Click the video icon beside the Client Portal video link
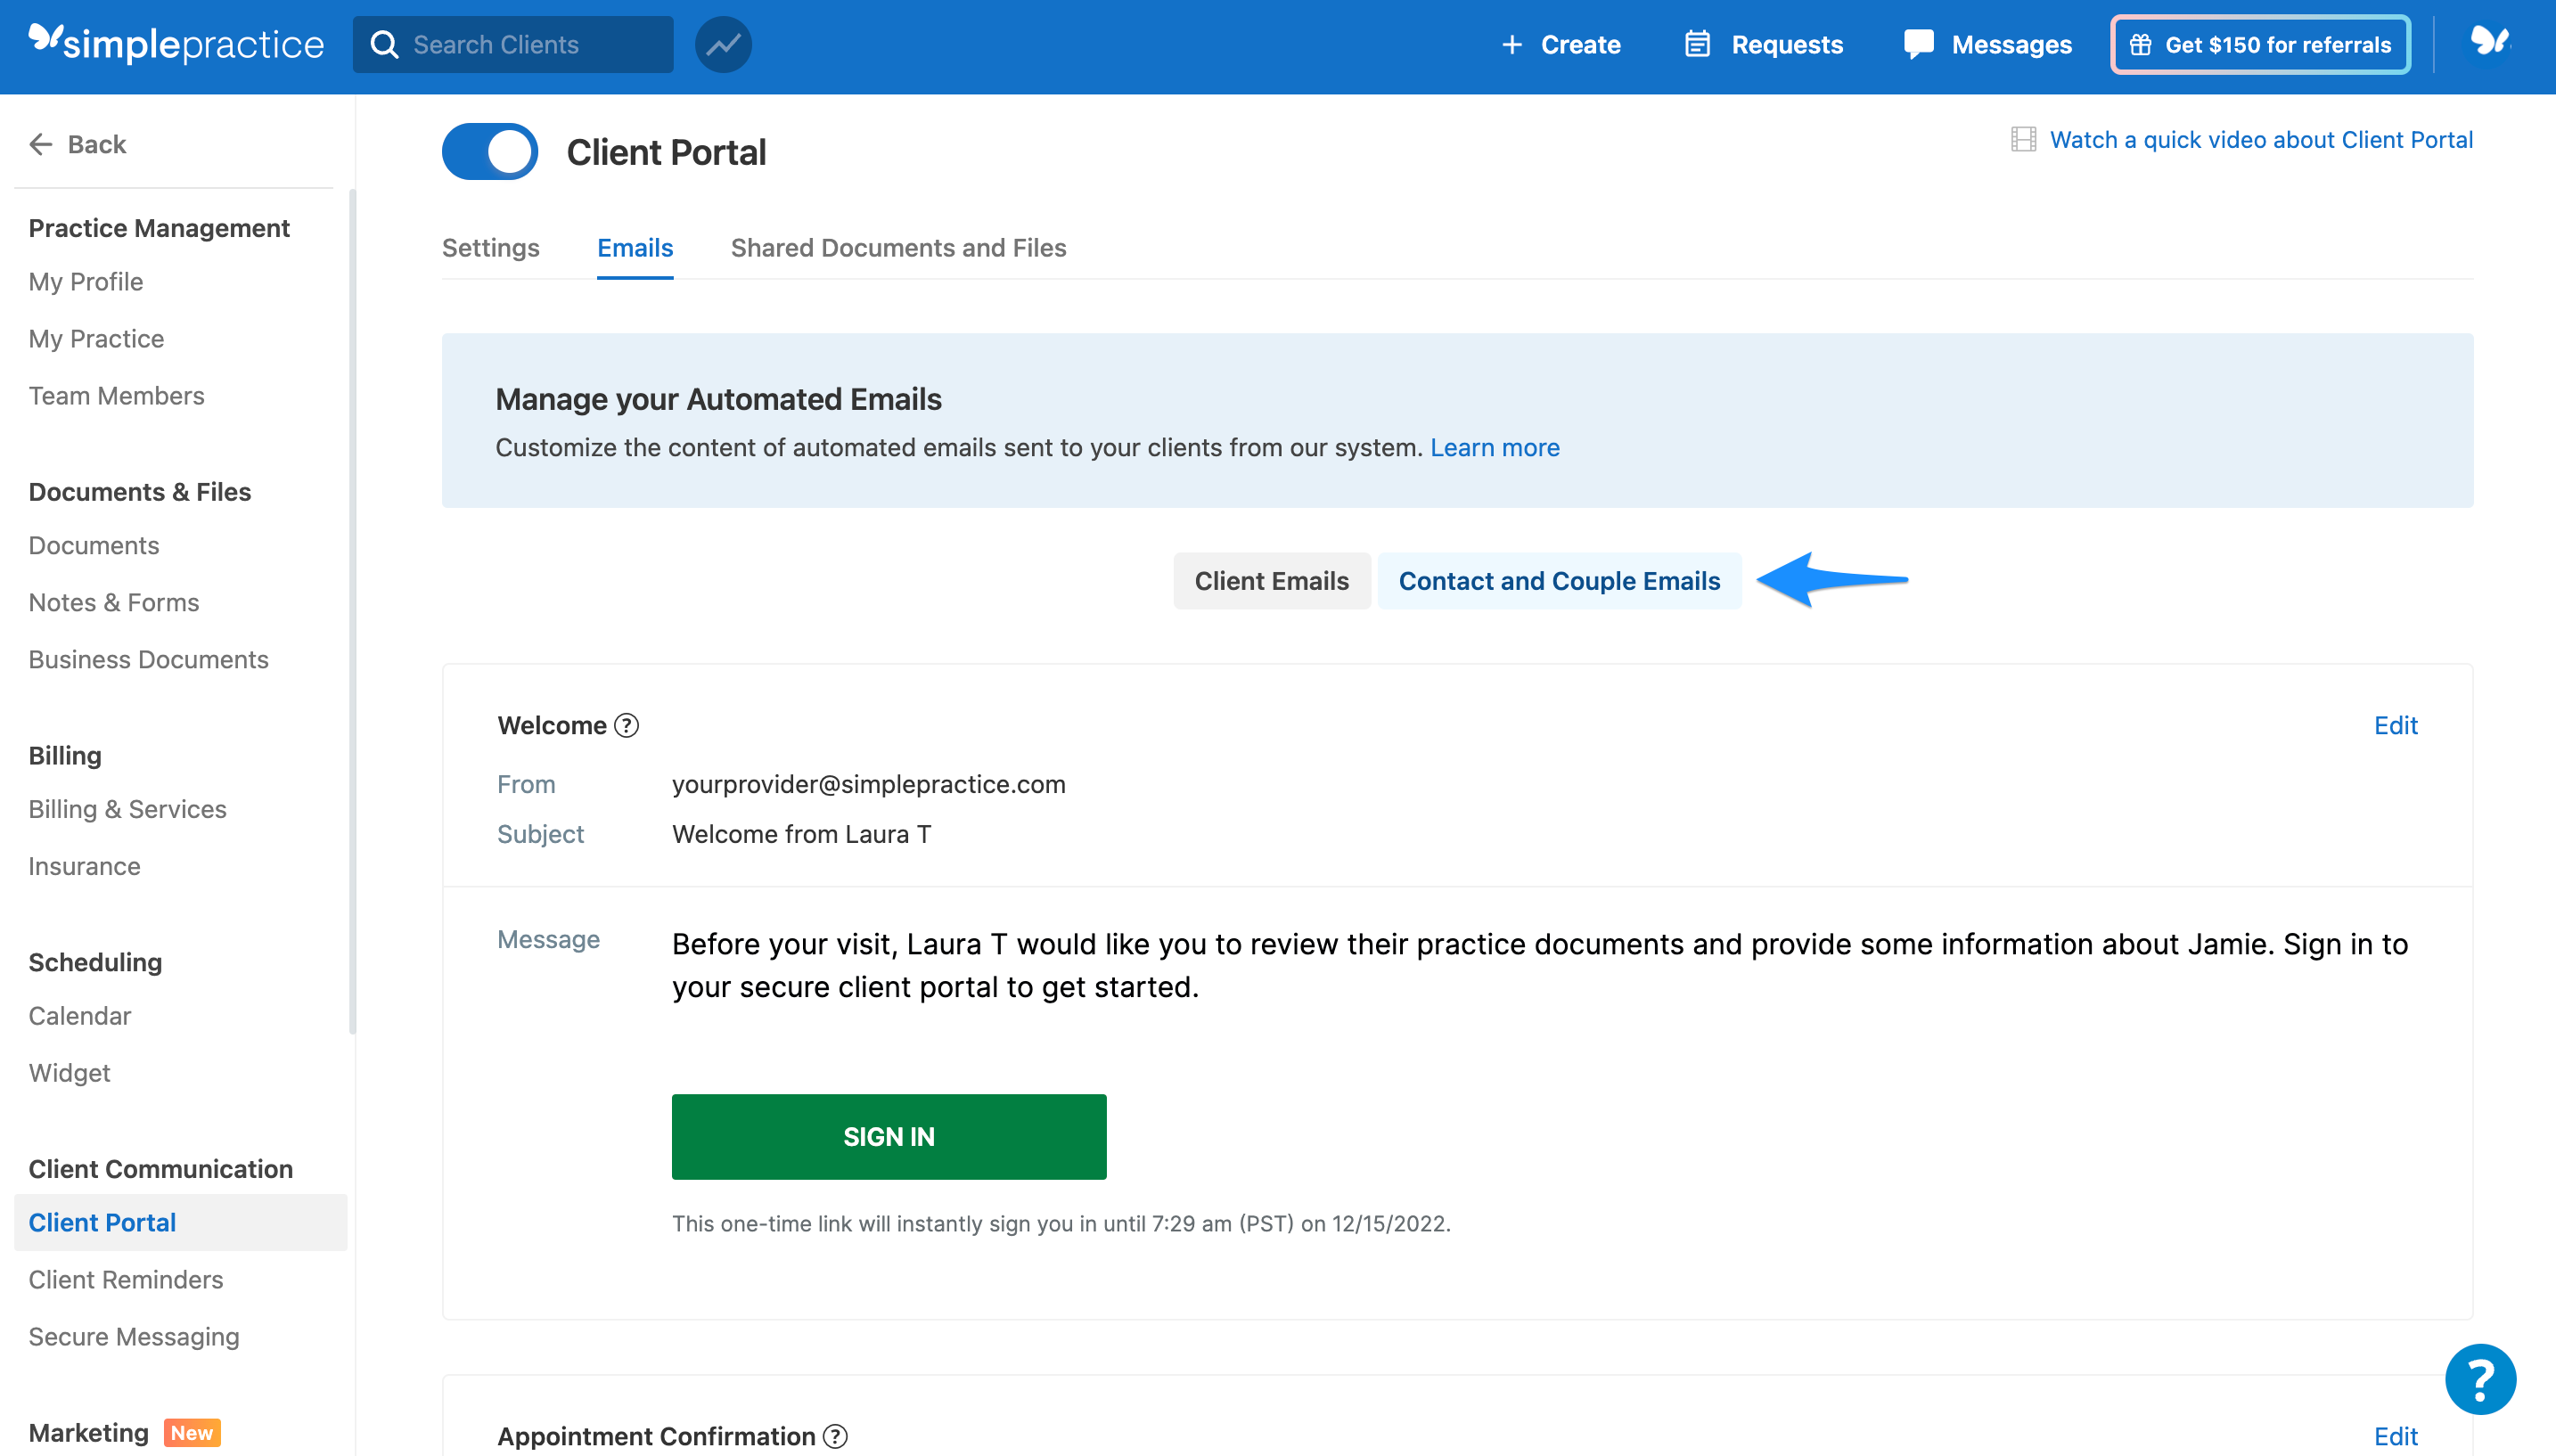The height and width of the screenshot is (1456, 2556). click(2023, 139)
